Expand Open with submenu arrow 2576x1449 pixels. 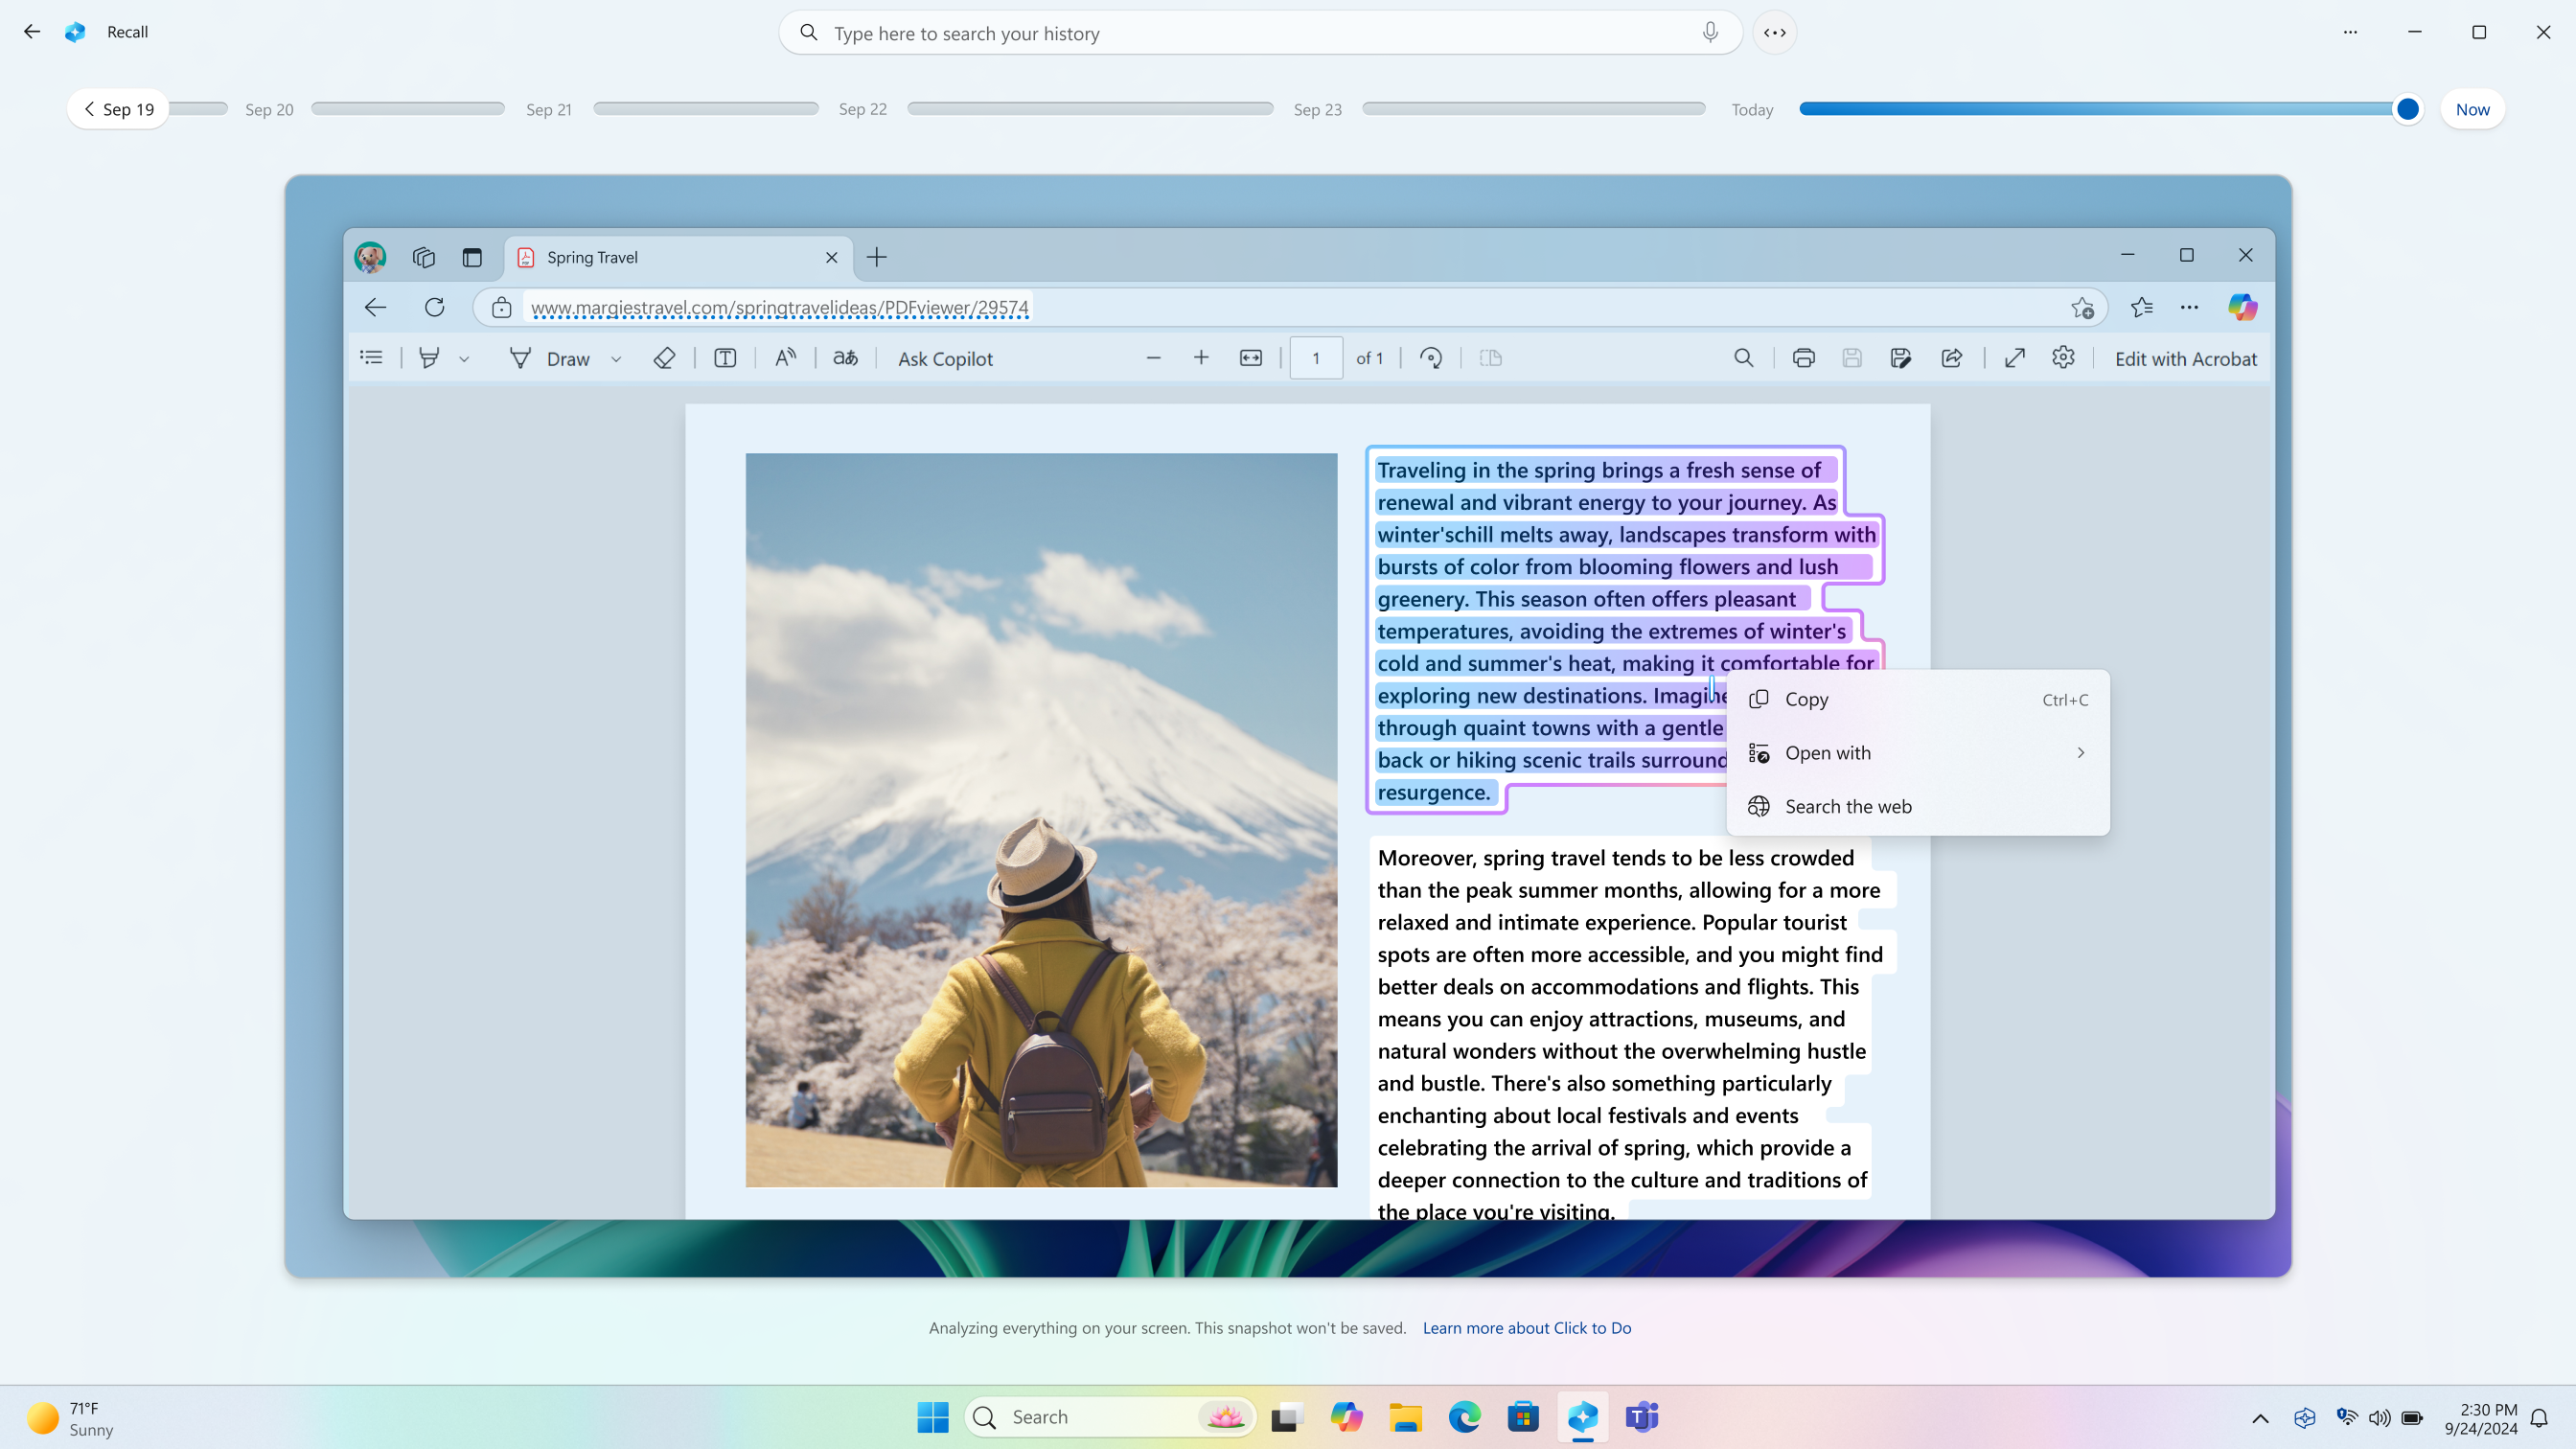point(2082,752)
